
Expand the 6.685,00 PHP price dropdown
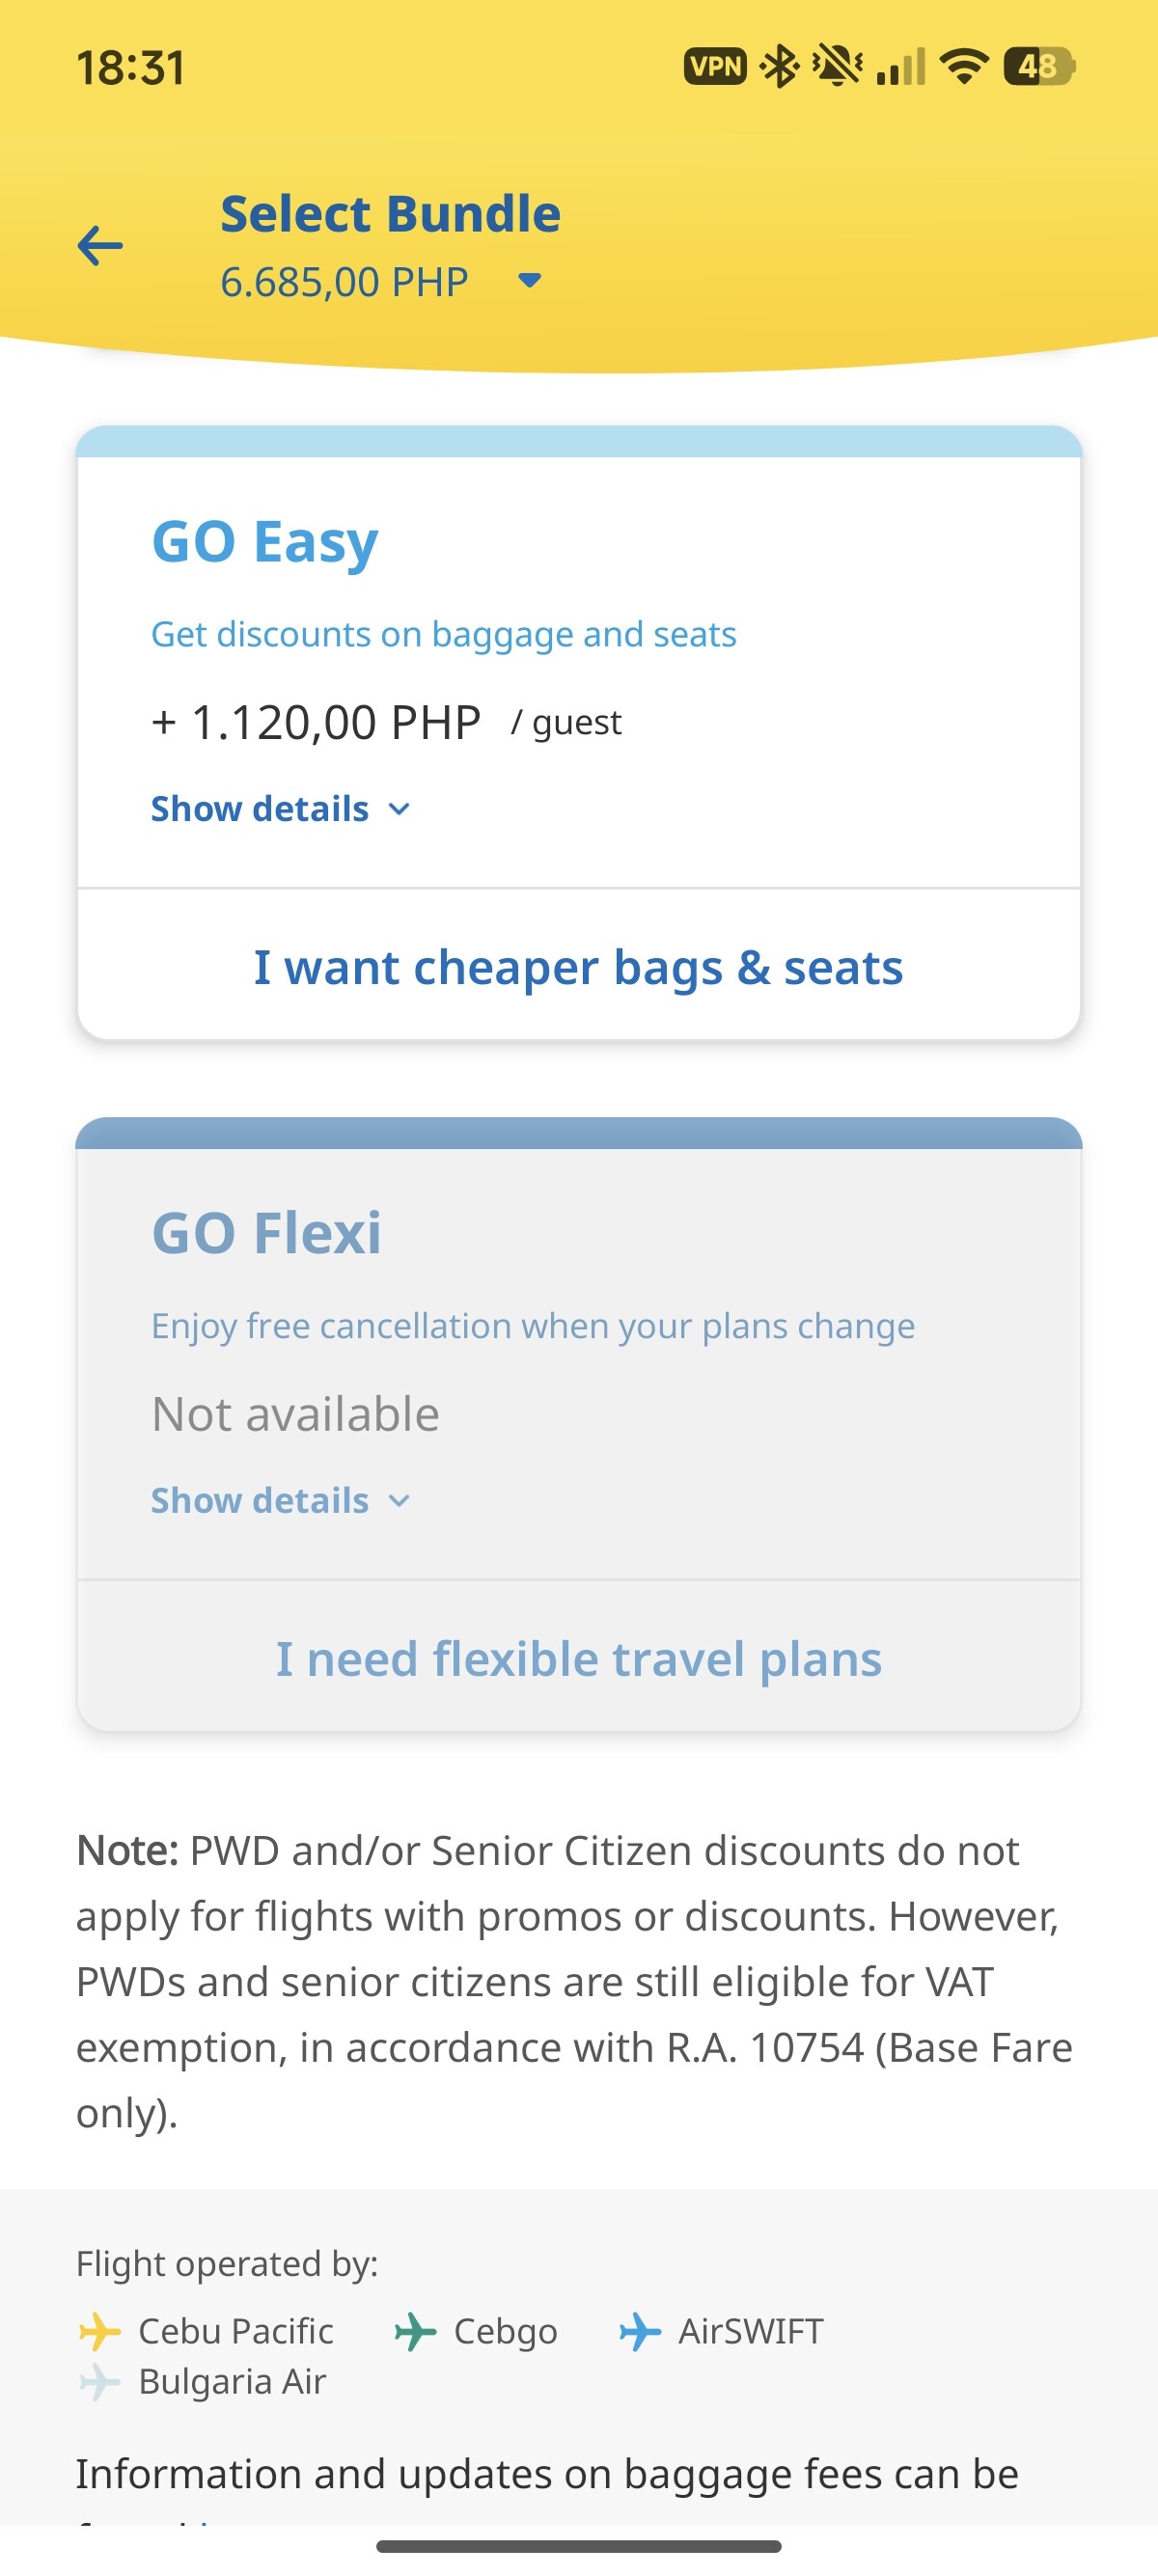(x=529, y=281)
